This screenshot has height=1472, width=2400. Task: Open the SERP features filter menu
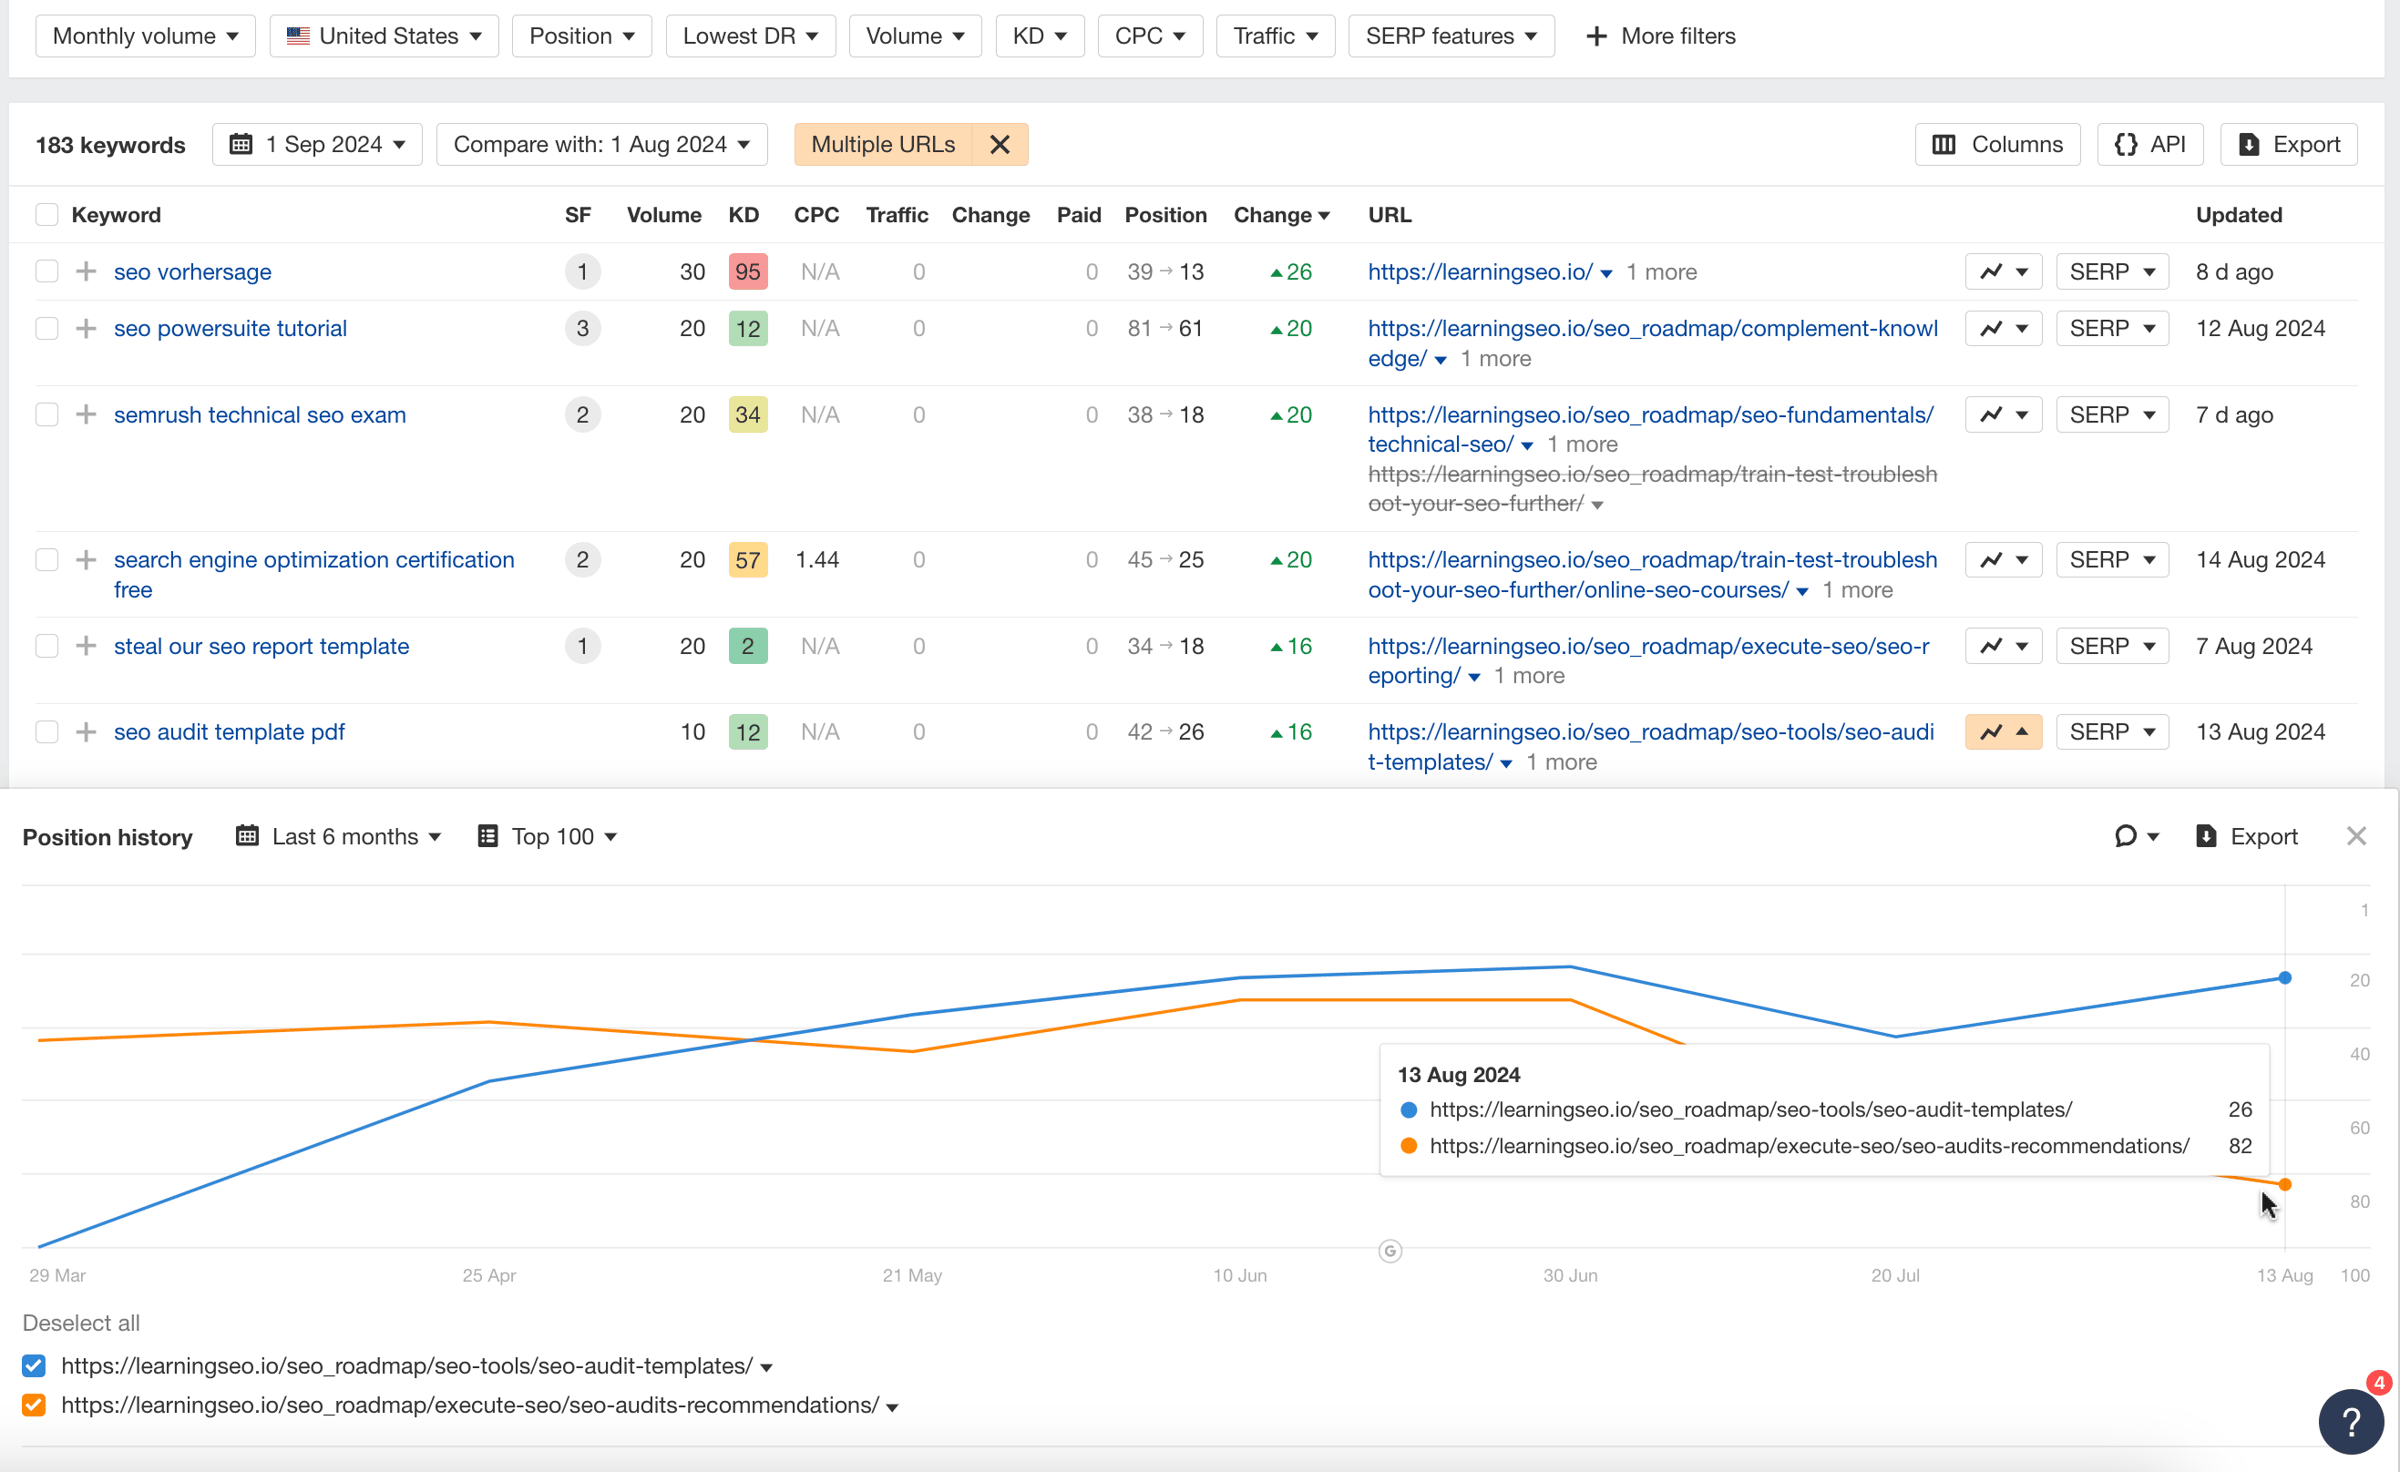[x=1450, y=36]
